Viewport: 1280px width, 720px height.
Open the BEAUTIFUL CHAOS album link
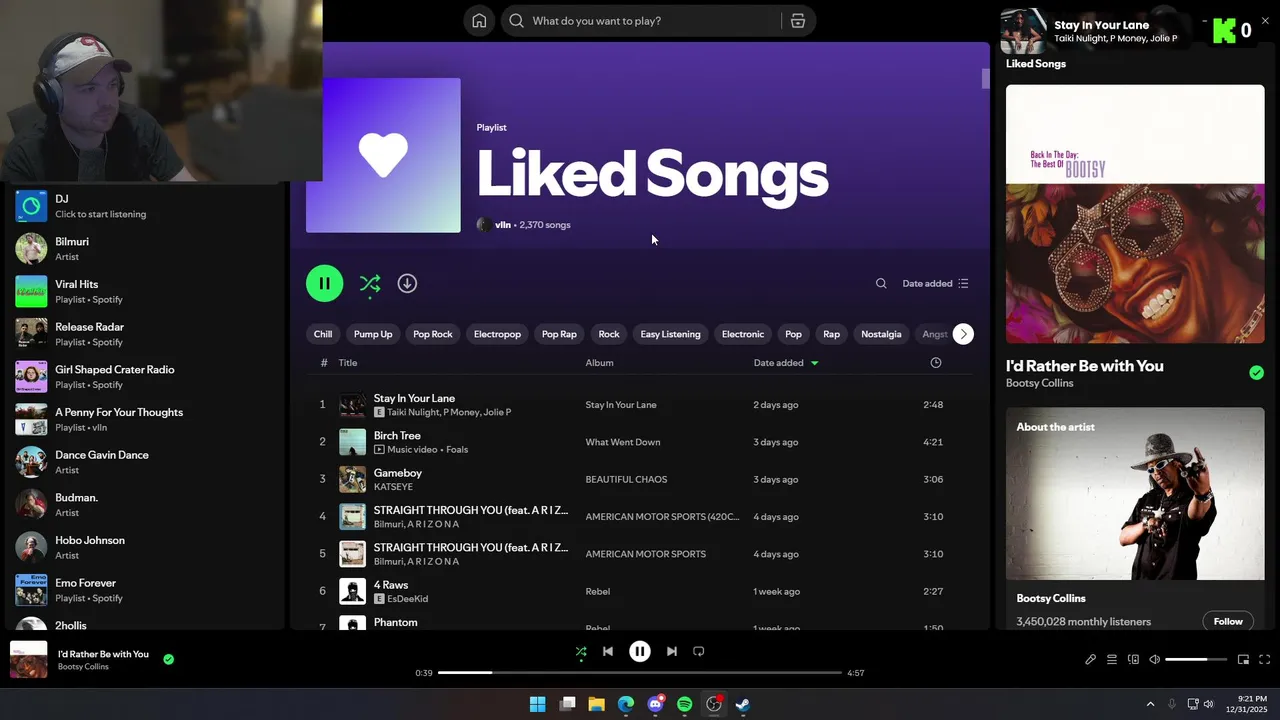tap(626, 479)
